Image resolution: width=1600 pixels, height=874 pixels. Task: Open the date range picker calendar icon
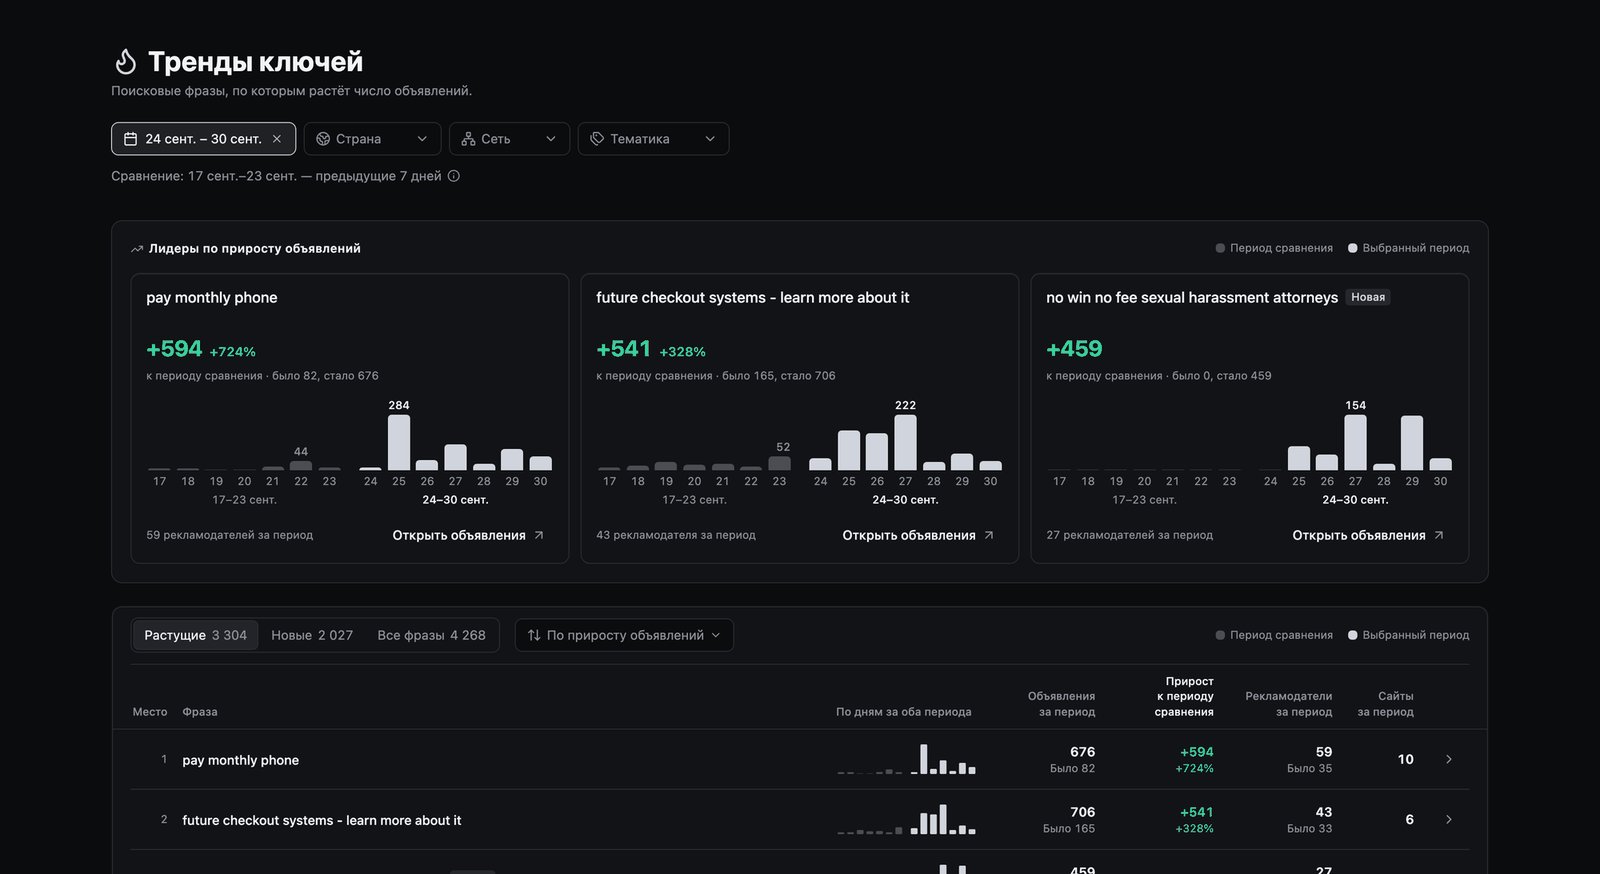130,139
